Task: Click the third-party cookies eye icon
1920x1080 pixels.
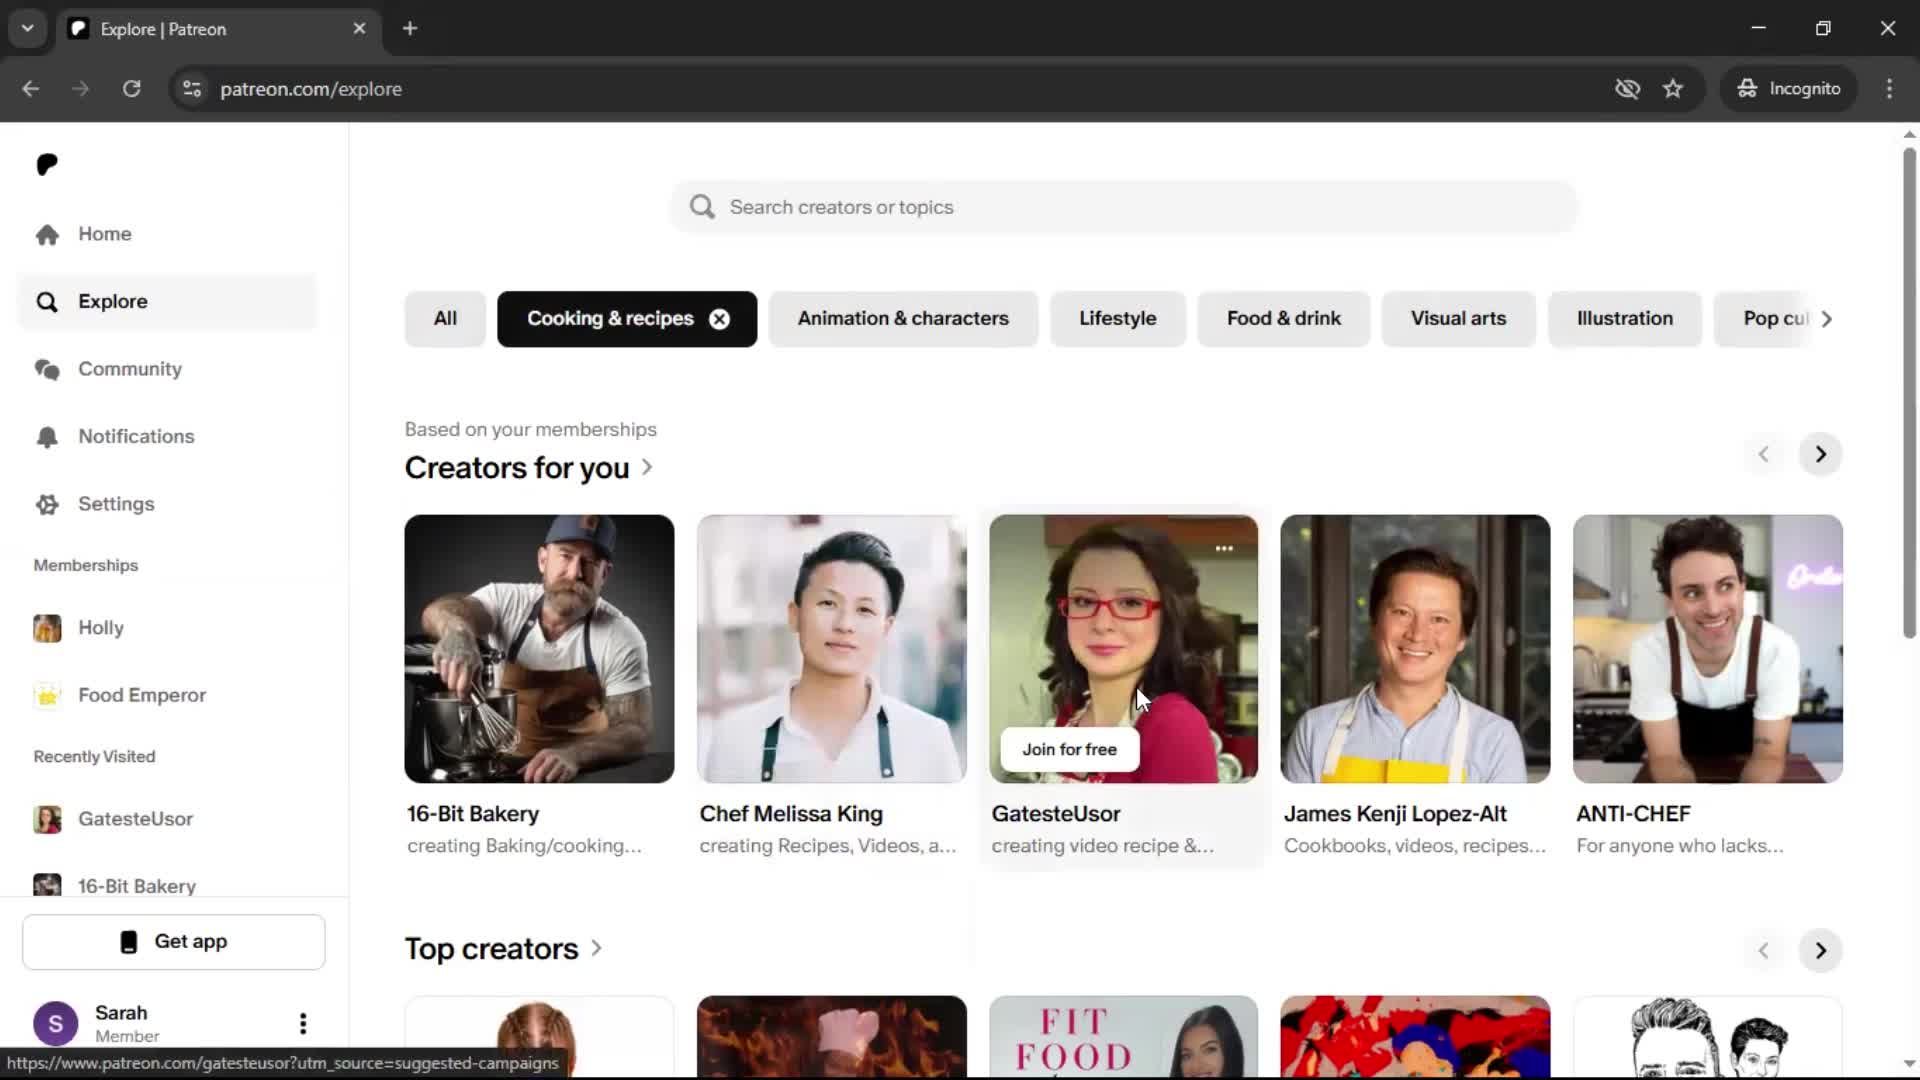Action: point(1627,89)
